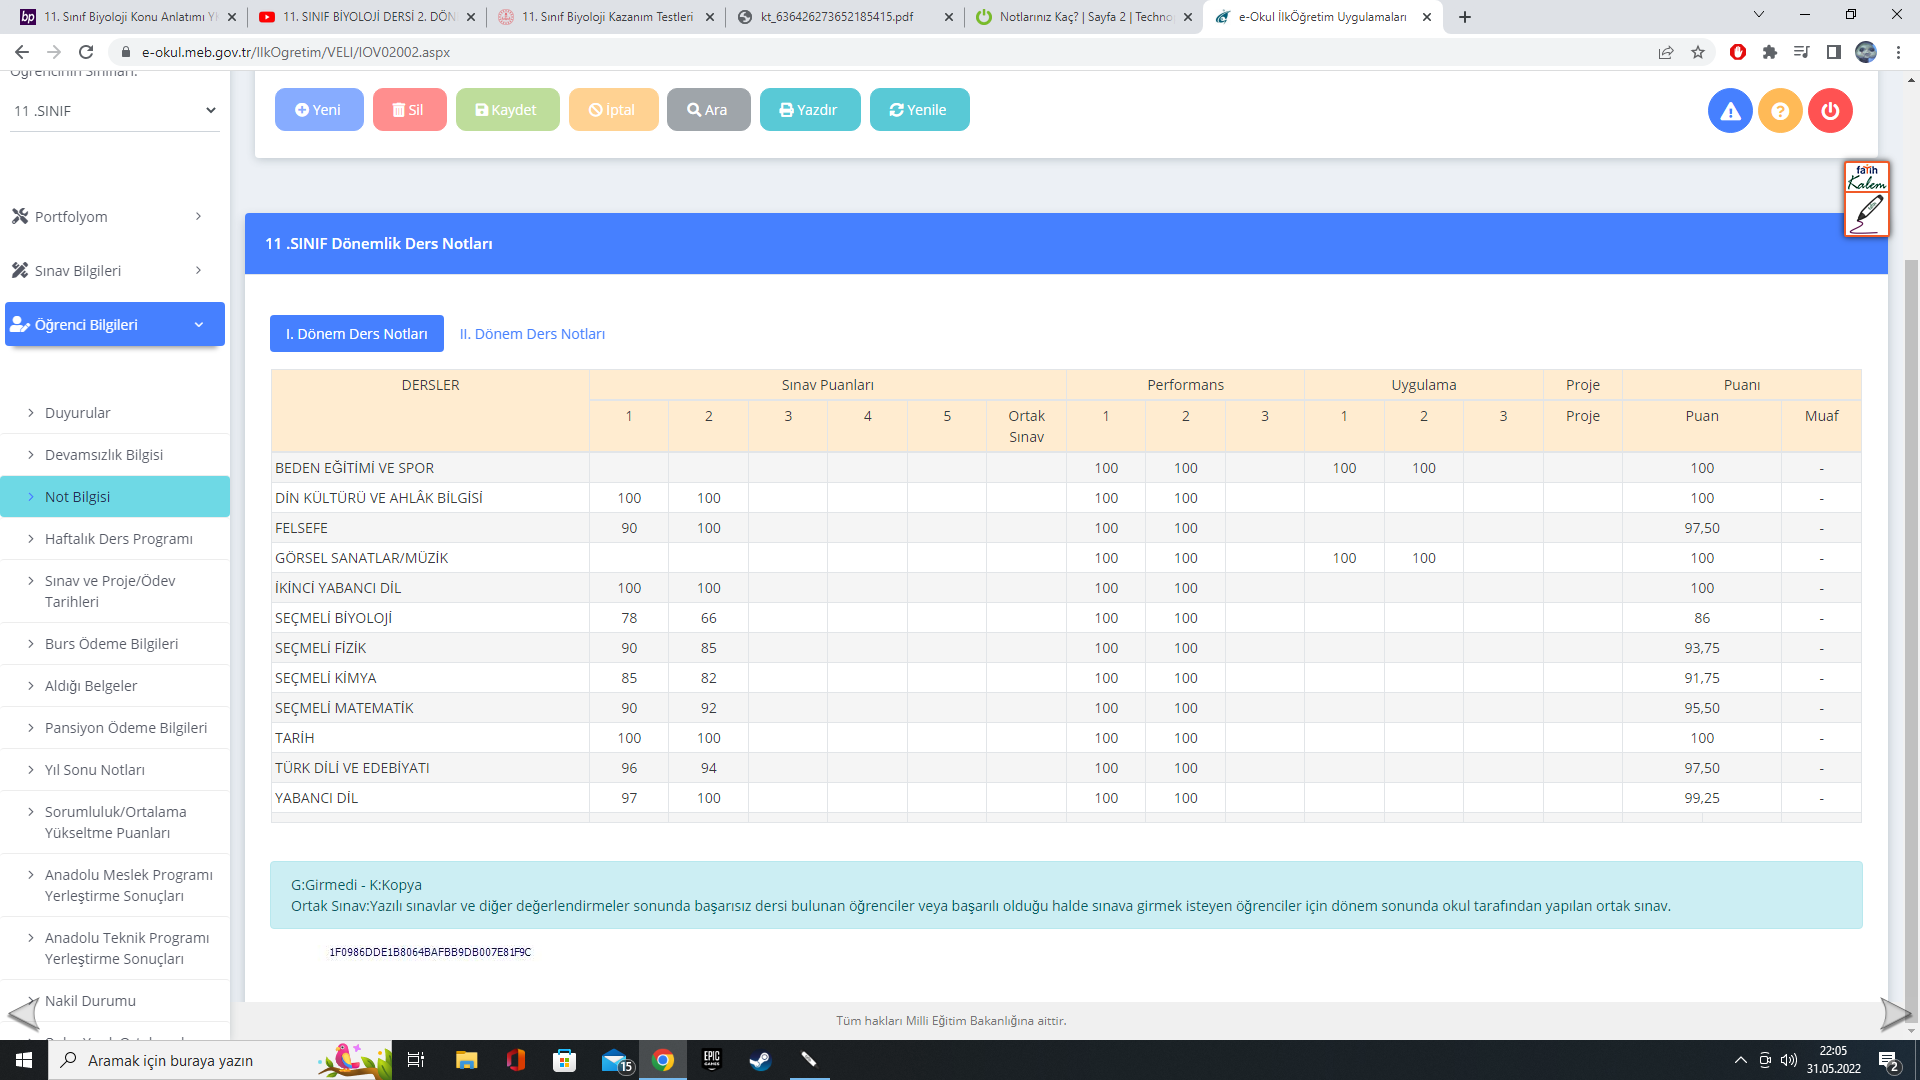The height and width of the screenshot is (1080, 1920).
Task: Open the 11 .SINIF class dropdown
Action: (115, 111)
